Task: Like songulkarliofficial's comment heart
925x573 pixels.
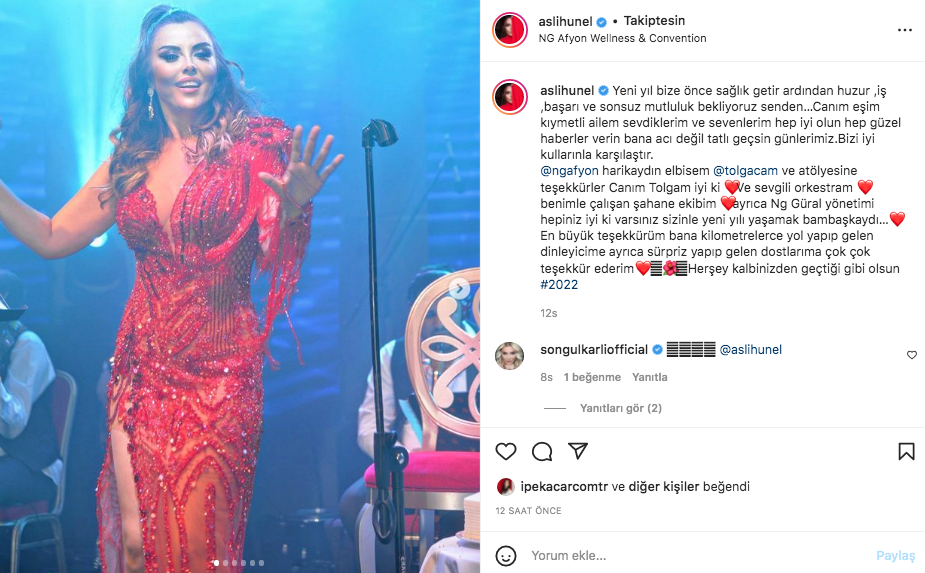Action: point(911,355)
